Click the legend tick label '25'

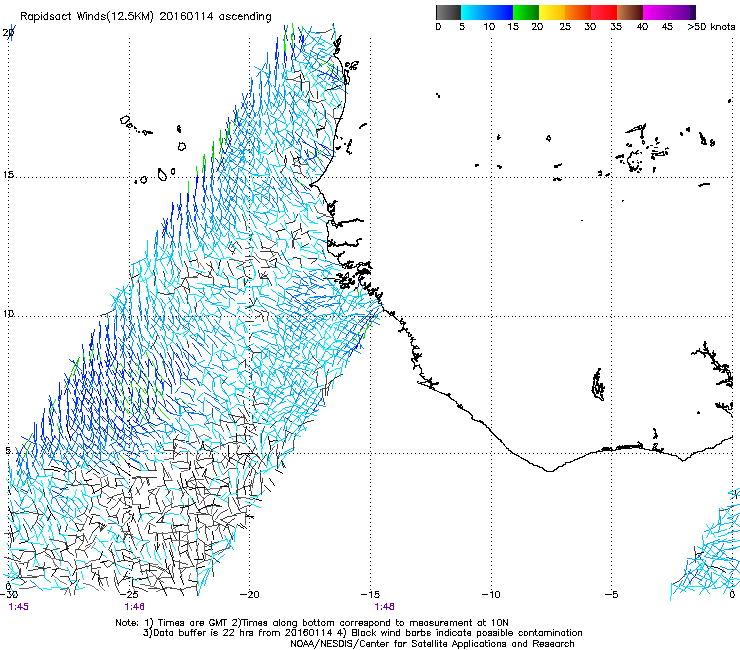(565, 27)
